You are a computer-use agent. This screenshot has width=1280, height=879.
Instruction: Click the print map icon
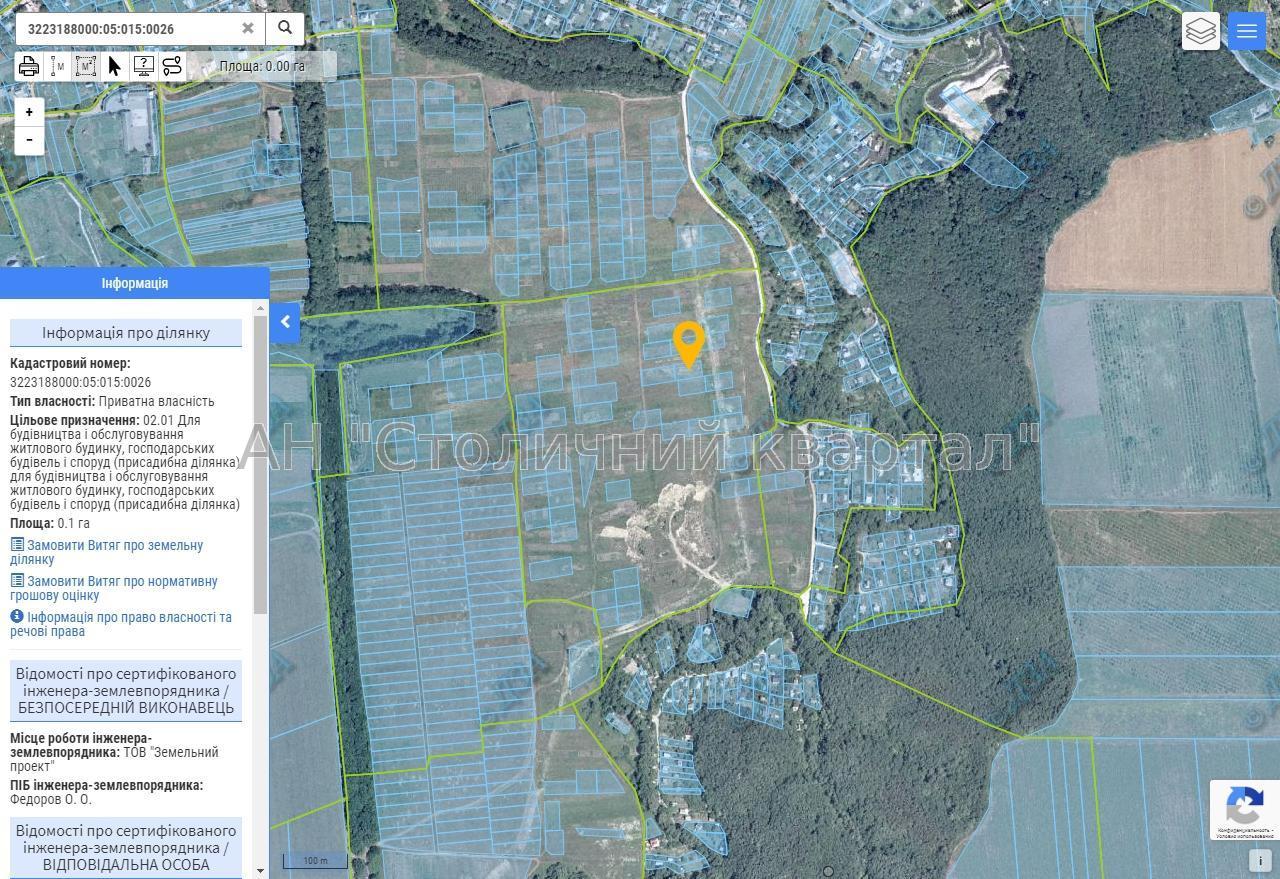click(29, 67)
